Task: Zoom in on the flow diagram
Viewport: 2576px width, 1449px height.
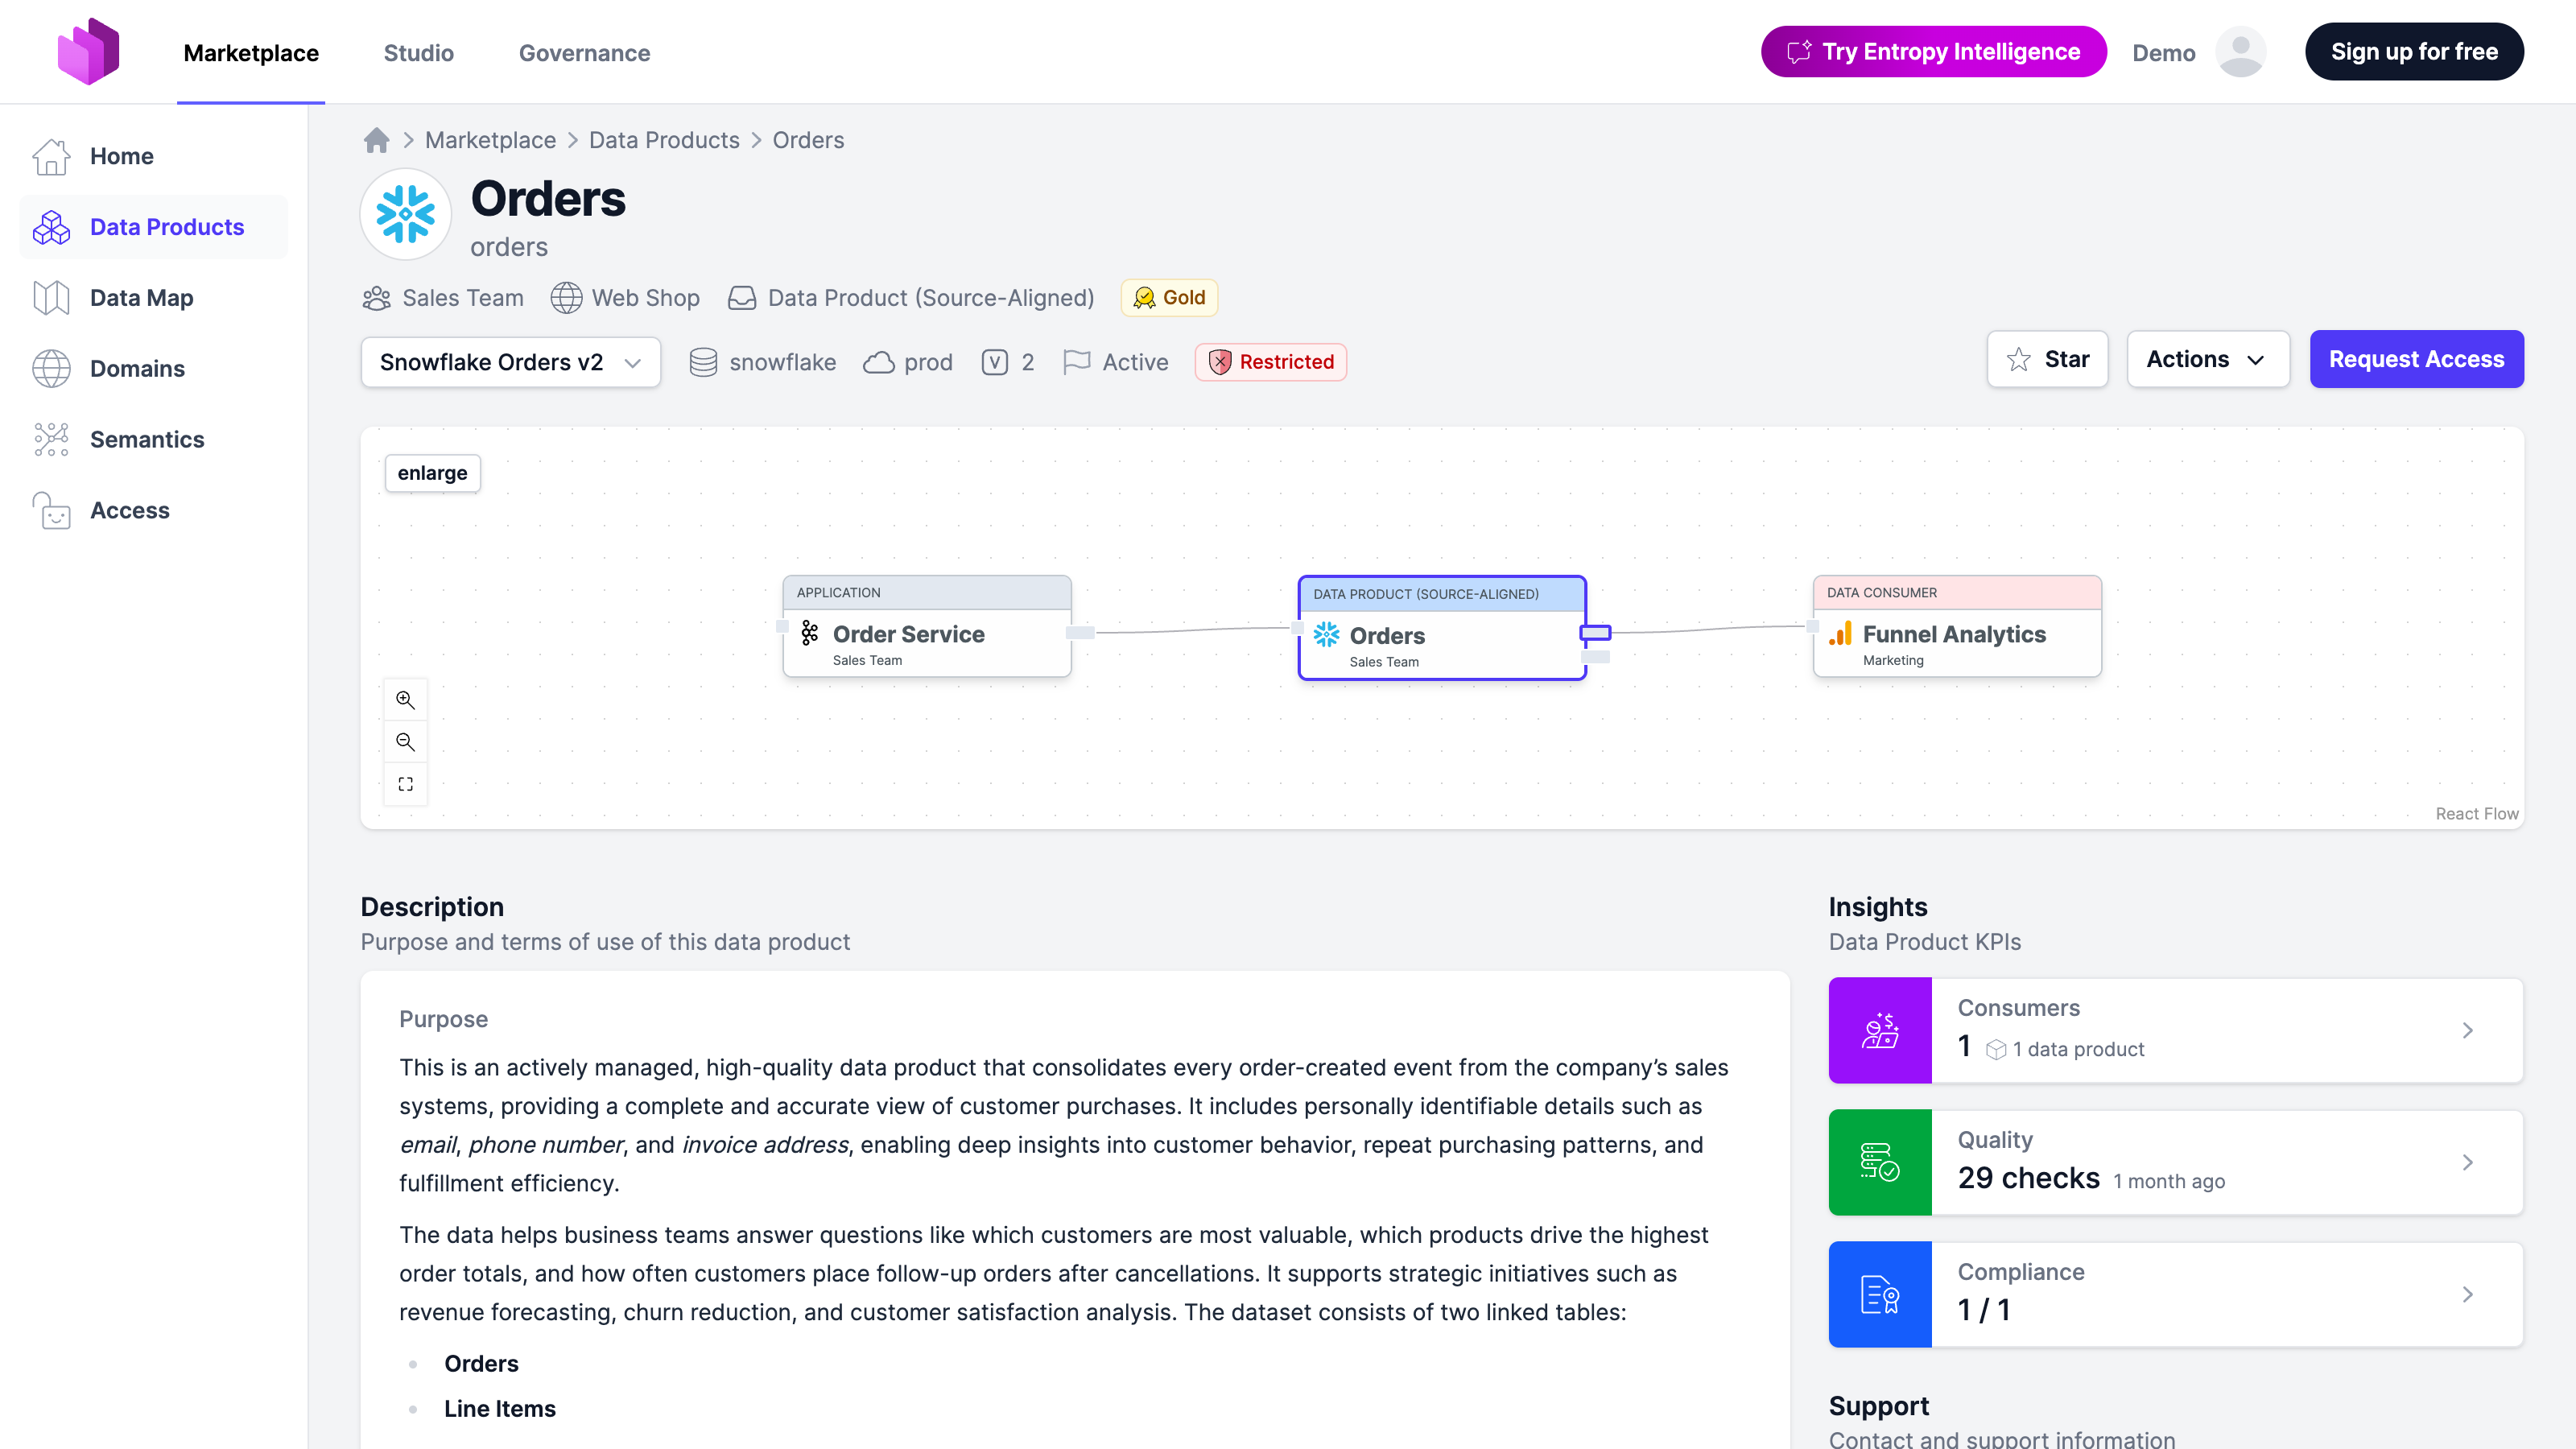Action: coord(405,700)
